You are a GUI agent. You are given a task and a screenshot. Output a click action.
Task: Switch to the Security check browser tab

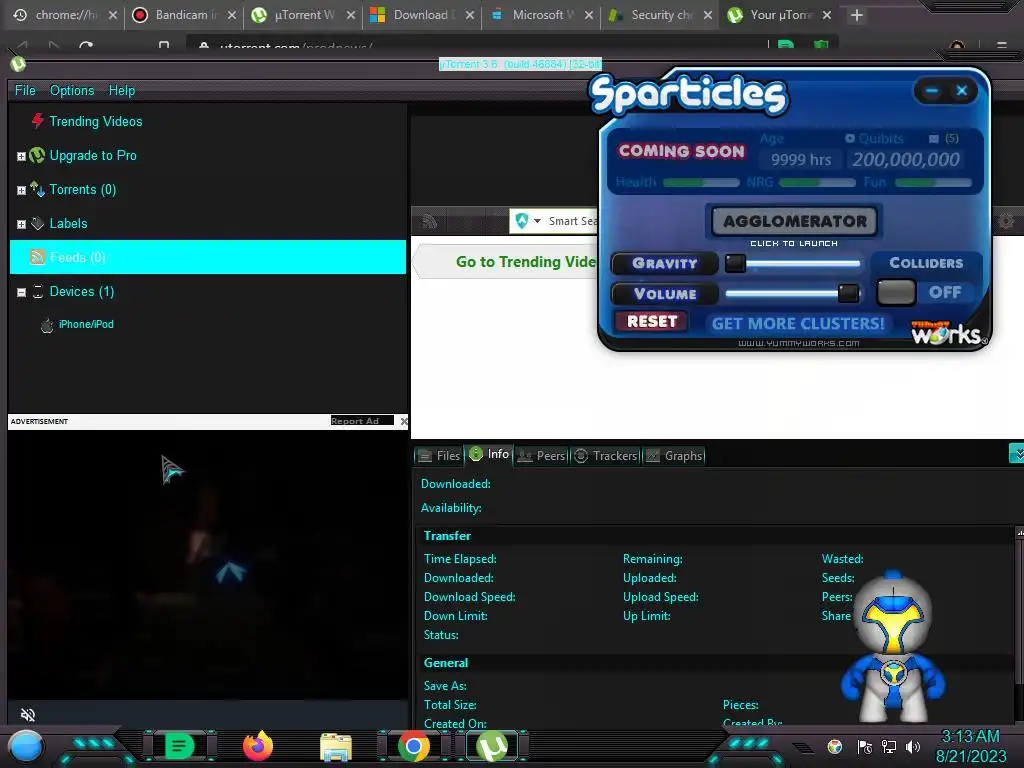pyautogui.click(x=659, y=14)
